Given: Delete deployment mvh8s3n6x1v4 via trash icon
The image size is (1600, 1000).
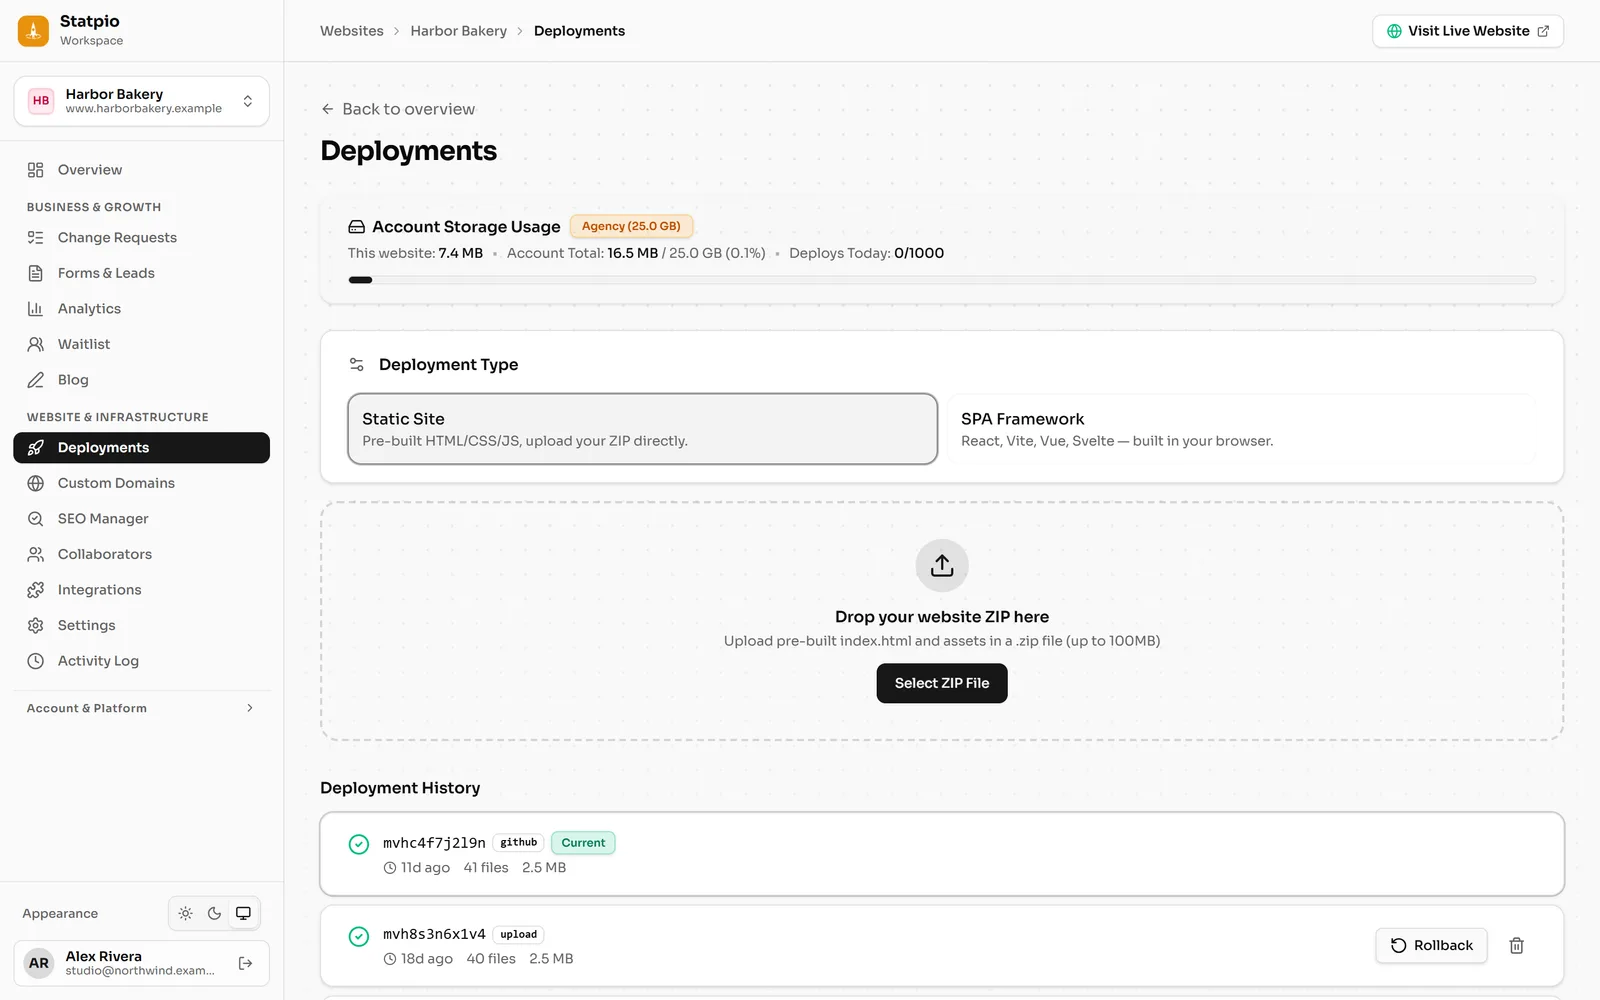Looking at the screenshot, I should (x=1516, y=946).
